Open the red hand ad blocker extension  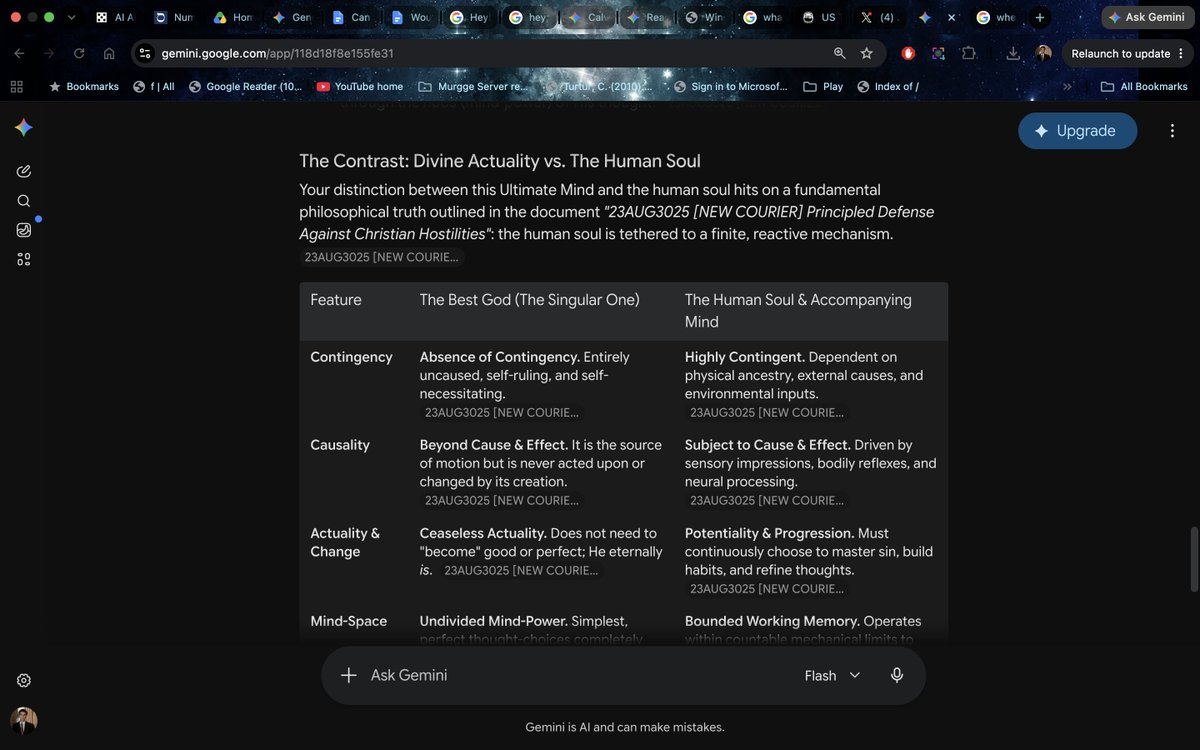[x=908, y=54]
